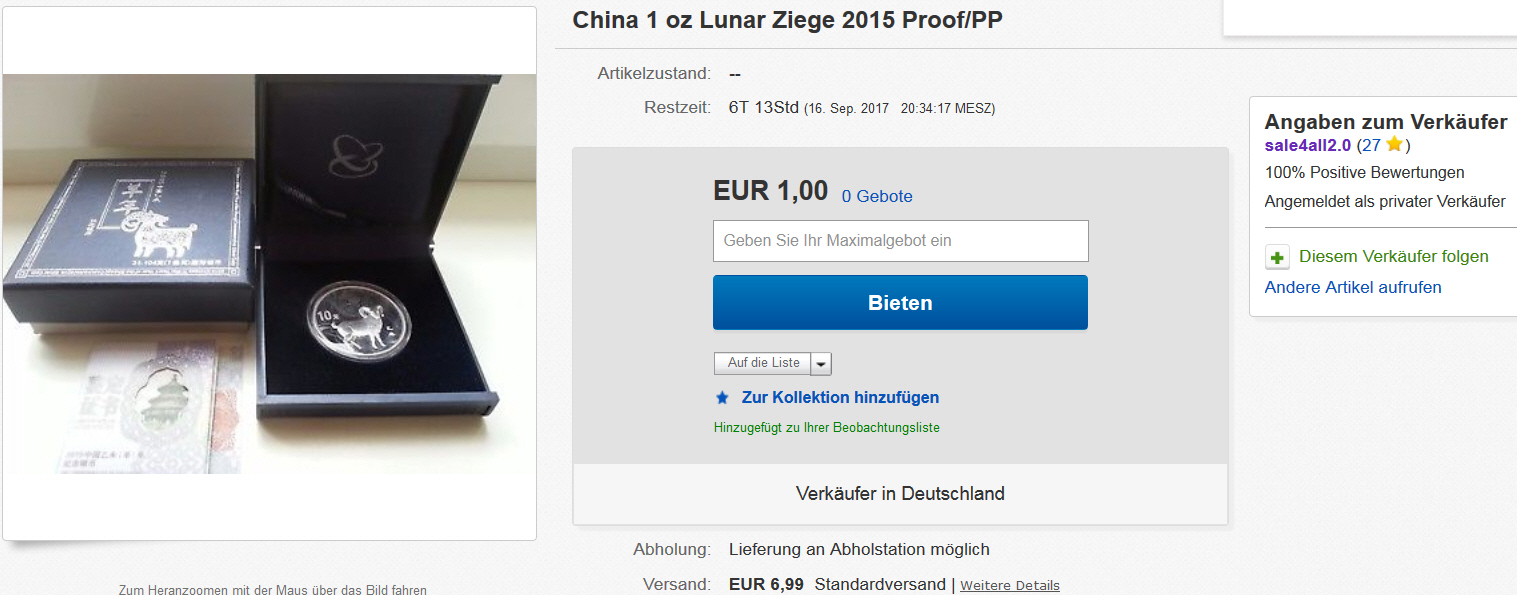This screenshot has width=1517, height=595.
Task: Open seller profile sale4all2.0
Action: coord(1308,145)
